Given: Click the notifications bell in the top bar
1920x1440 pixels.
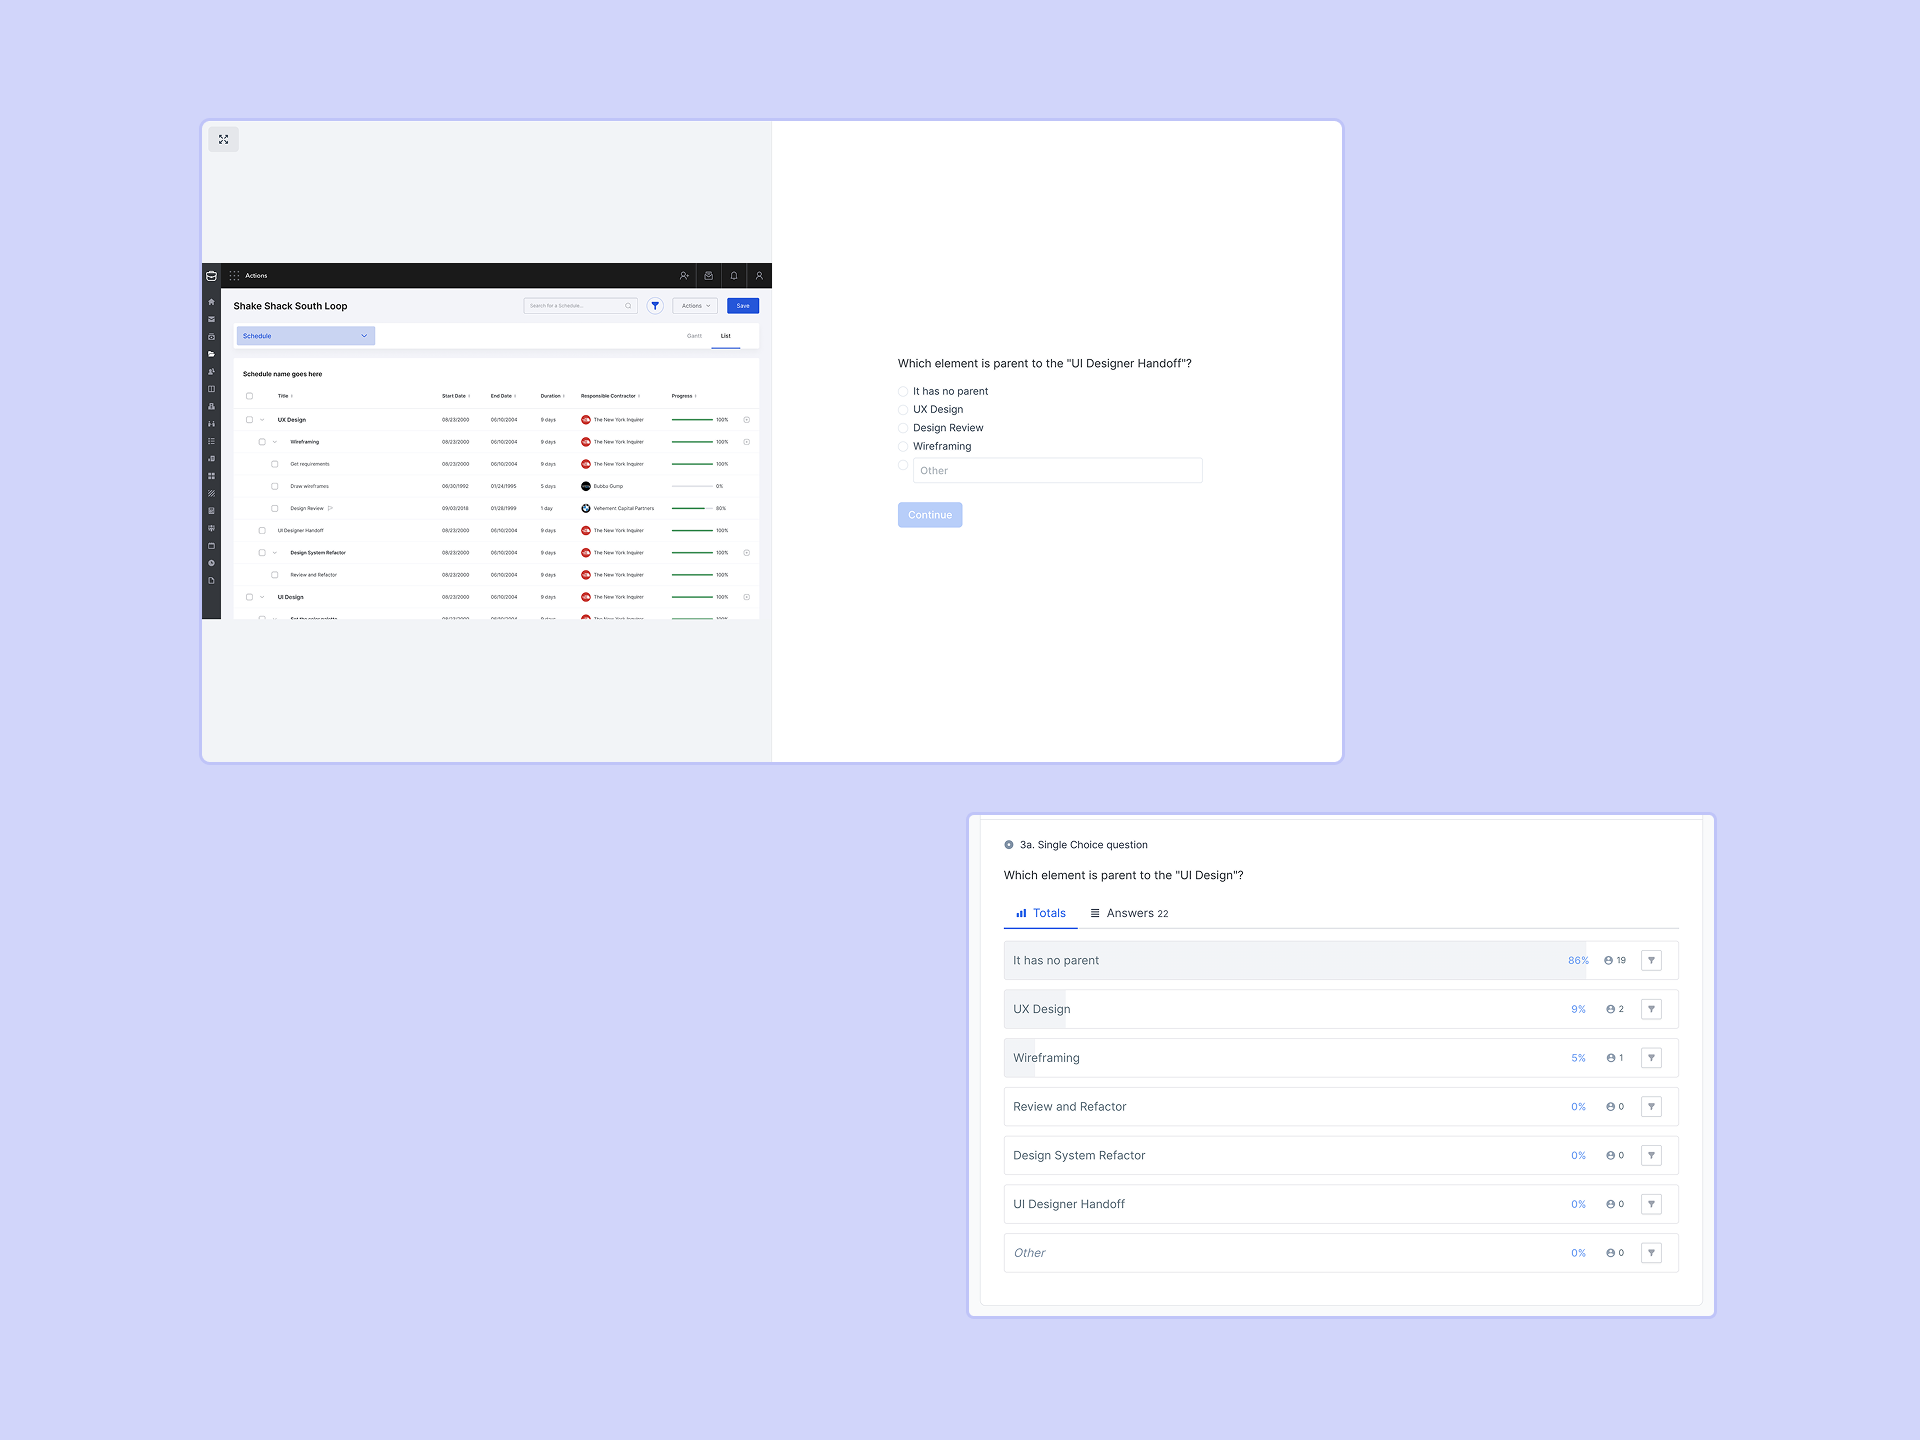Looking at the screenshot, I should [x=733, y=276].
